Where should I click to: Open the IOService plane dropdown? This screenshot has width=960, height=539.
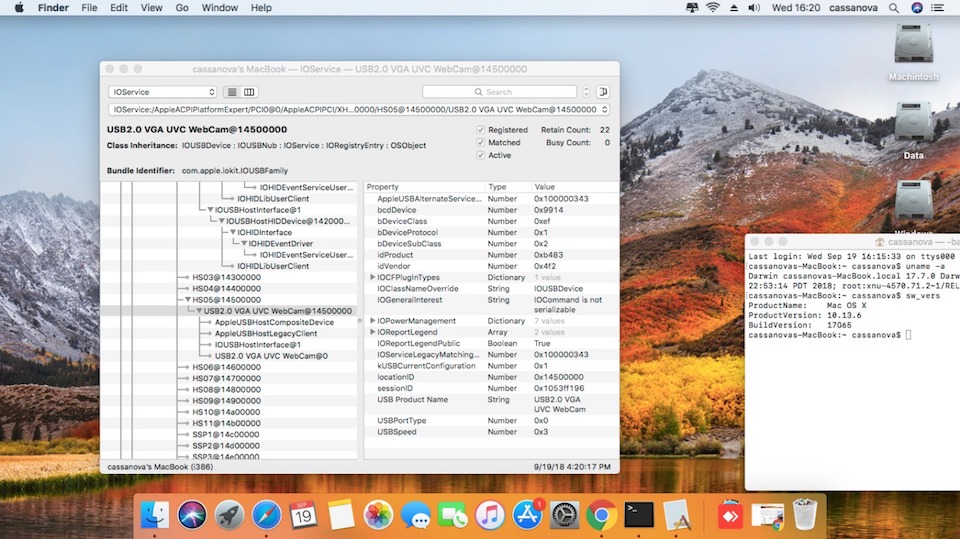162,92
